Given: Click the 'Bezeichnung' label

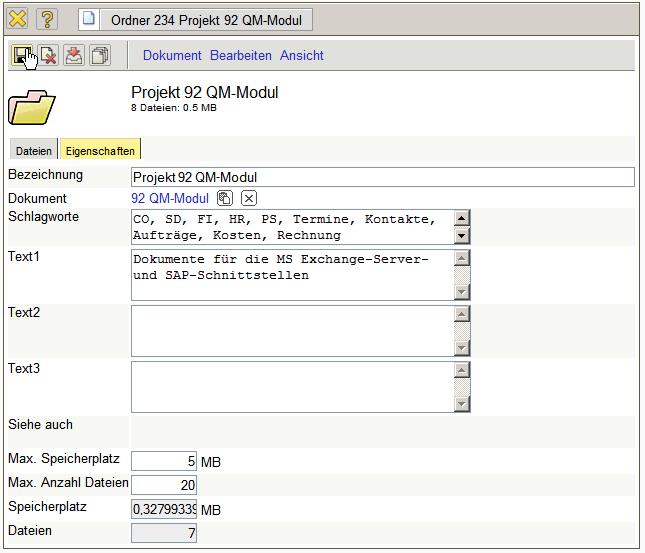Looking at the screenshot, I should [45, 175].
